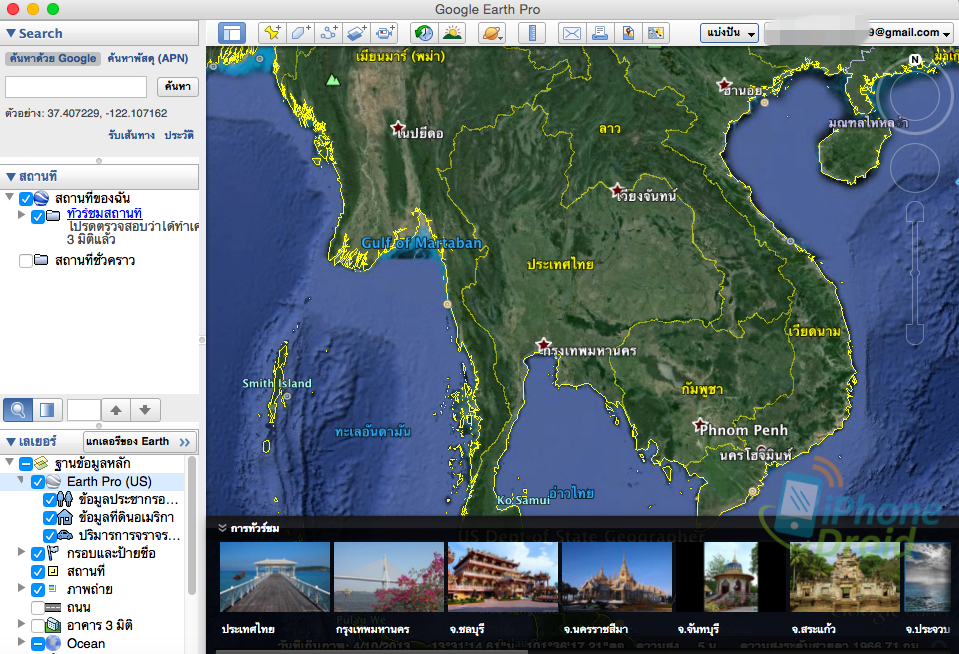The height and width of the screenshot is (654, 959).
Task: Open the กรุงเทพมหานคร bridge thumbnail
Action: pyautogui.click(x=389, y=577)
